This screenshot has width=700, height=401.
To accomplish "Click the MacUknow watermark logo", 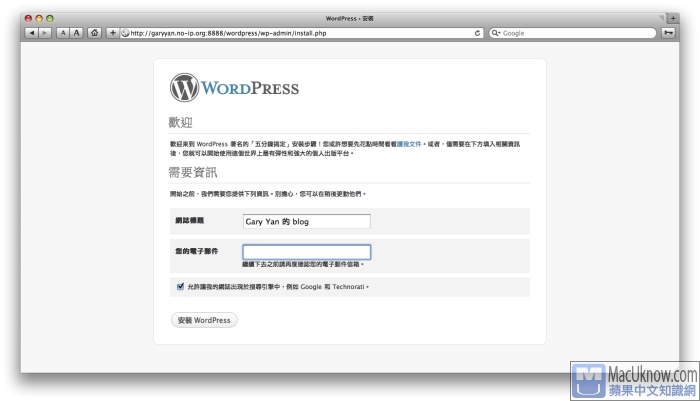I will tap(634, 380).
